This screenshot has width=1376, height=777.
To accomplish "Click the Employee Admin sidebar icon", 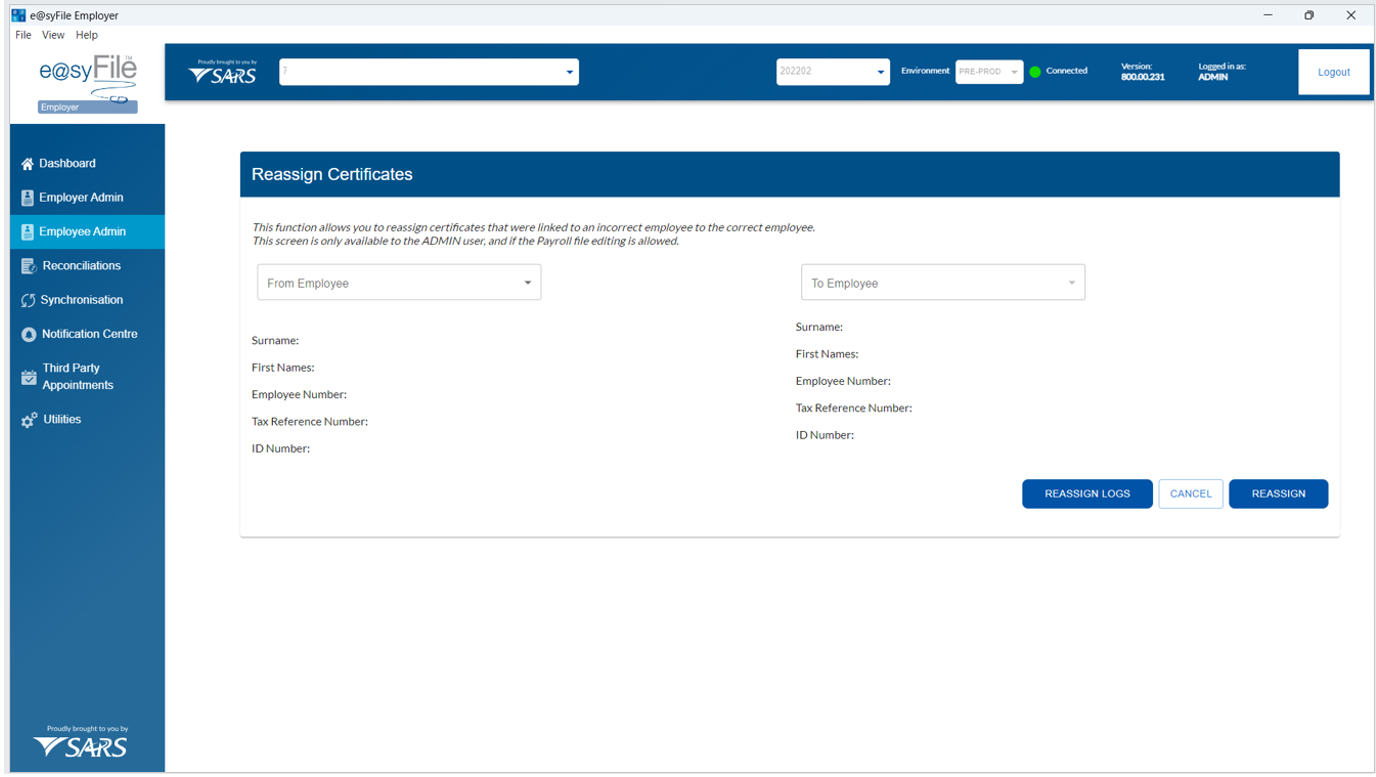I will pyautogui.click(x=28, y=232).
